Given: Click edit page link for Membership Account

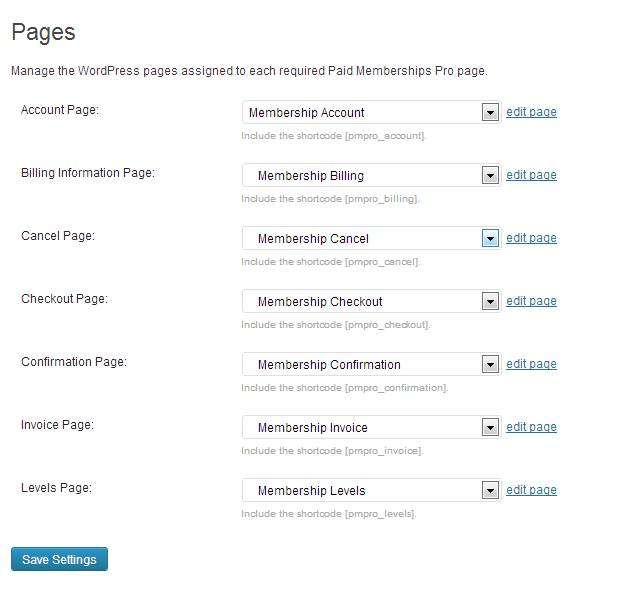Looking at the screenshot, I should [x=531, y=112].
